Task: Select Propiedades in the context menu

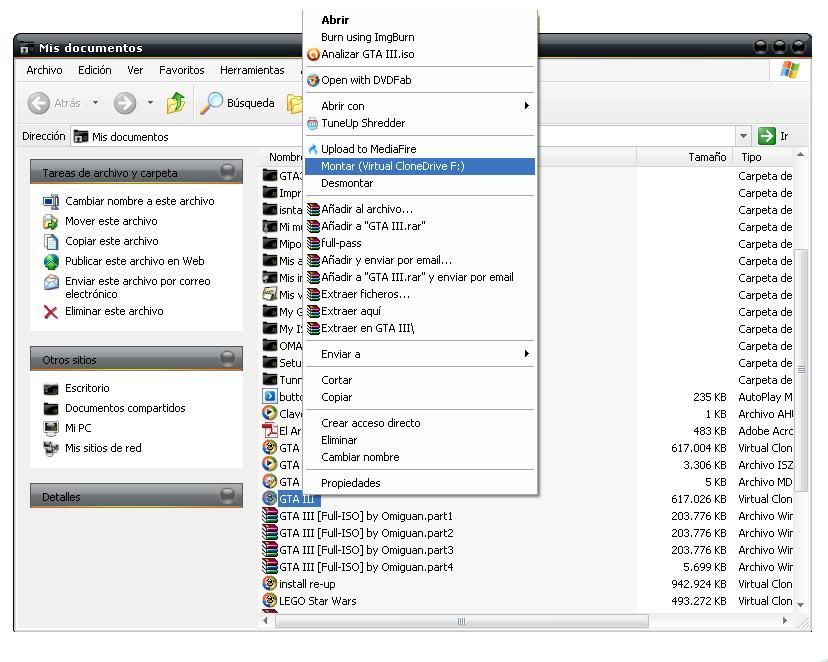Action: coord(420,483)
